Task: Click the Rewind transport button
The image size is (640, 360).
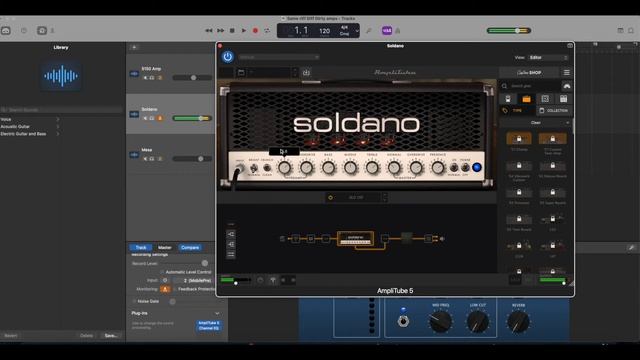Action: 209,31
